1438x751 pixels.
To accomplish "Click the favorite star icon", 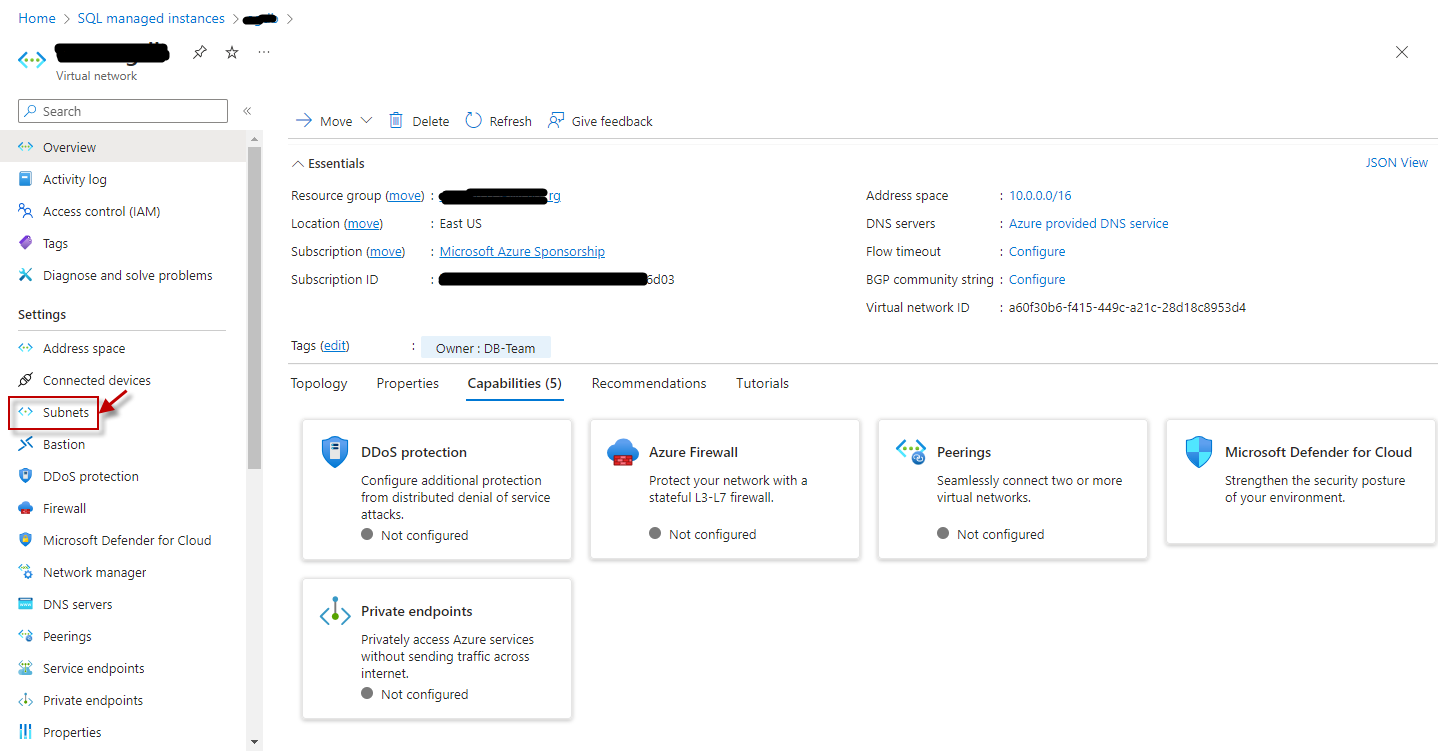I will tap(232, 53).
